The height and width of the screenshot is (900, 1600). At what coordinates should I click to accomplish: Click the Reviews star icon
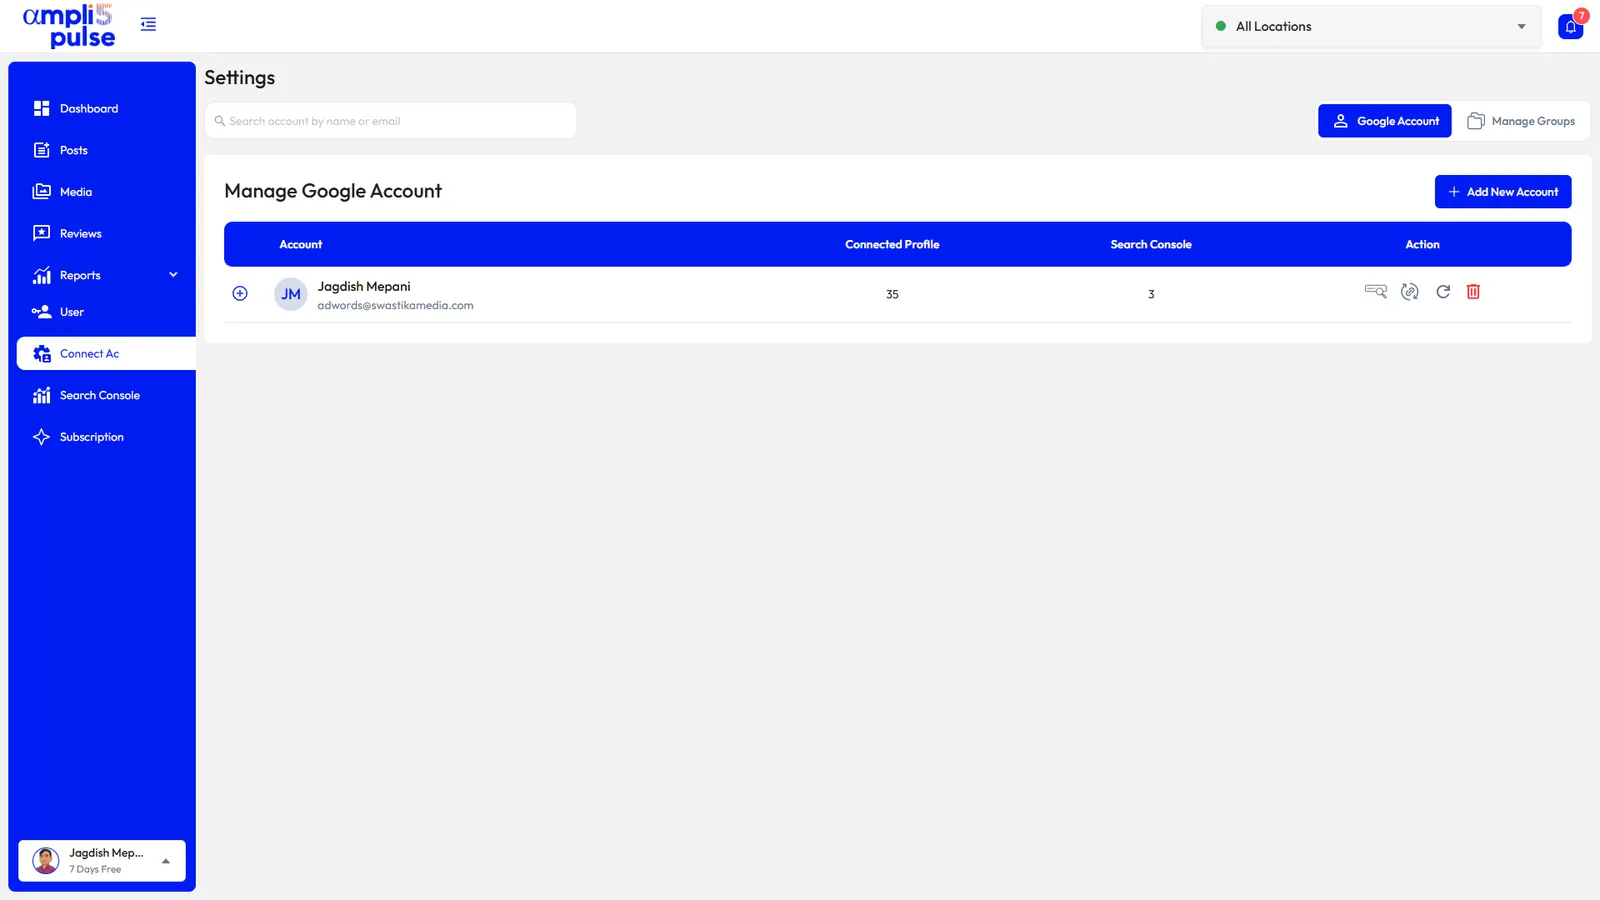click(x=41, y=233)
